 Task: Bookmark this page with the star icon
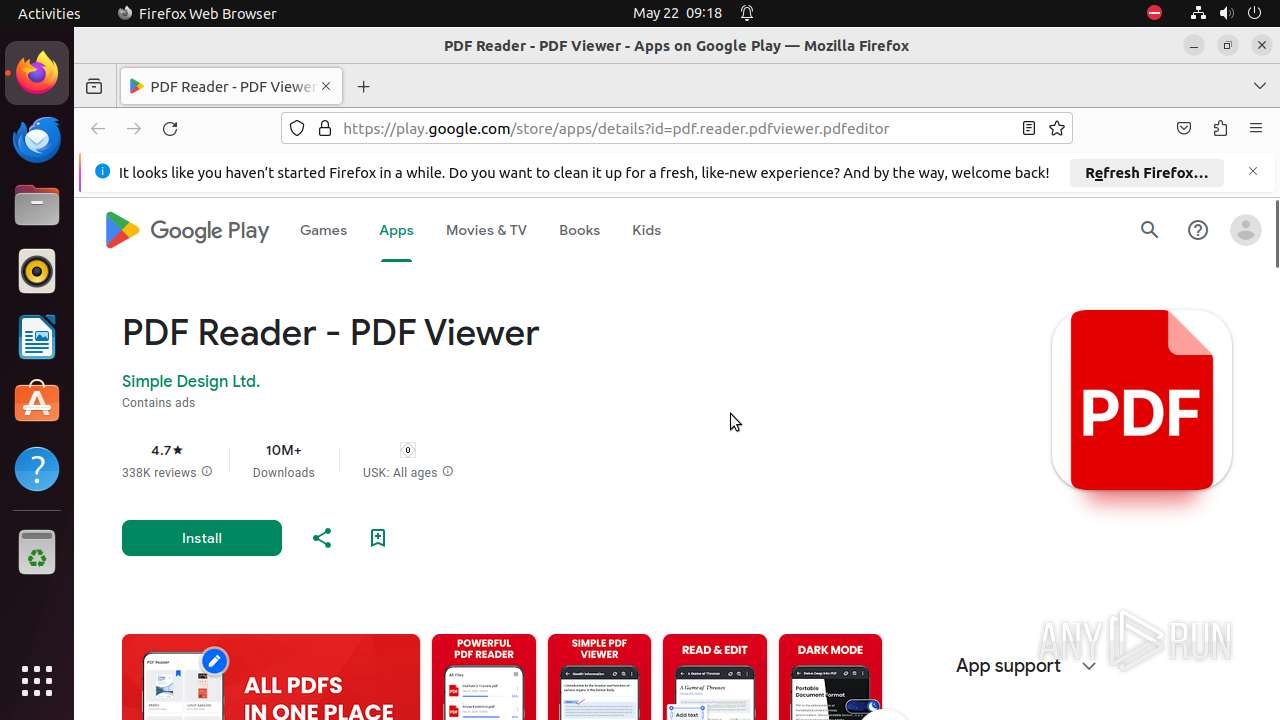point(1057,128)
